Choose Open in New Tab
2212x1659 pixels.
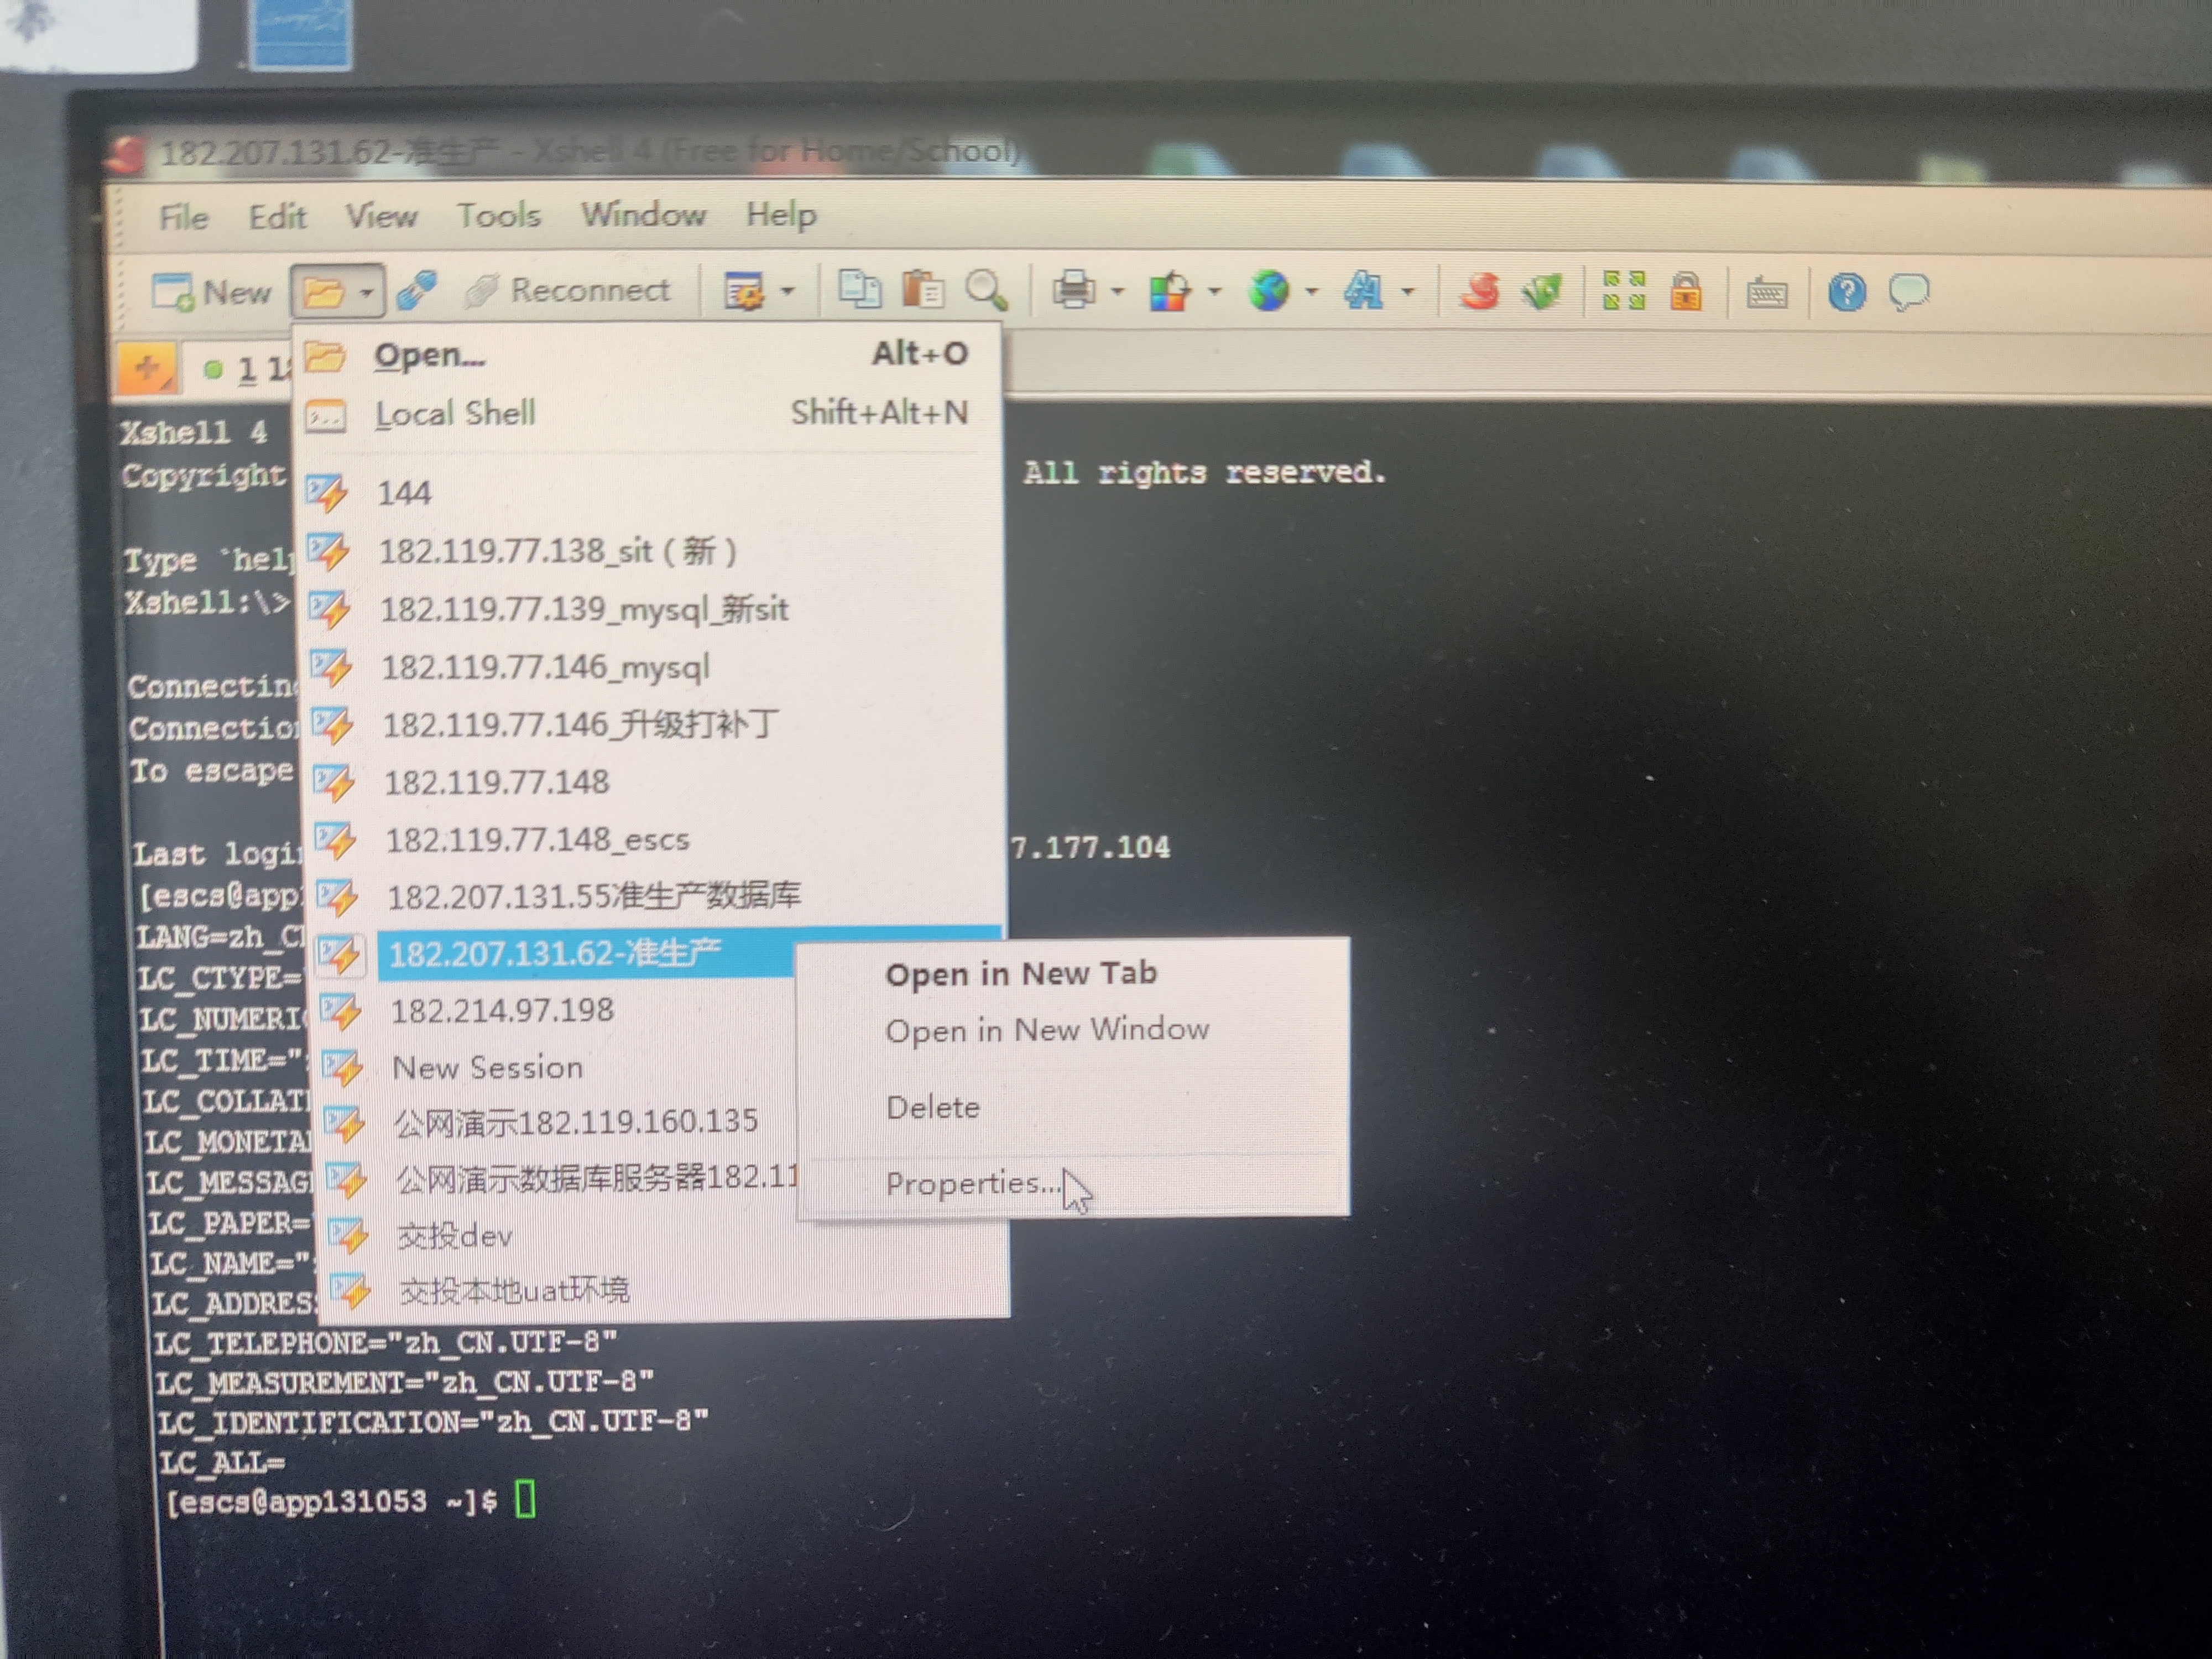point(1020,974)
